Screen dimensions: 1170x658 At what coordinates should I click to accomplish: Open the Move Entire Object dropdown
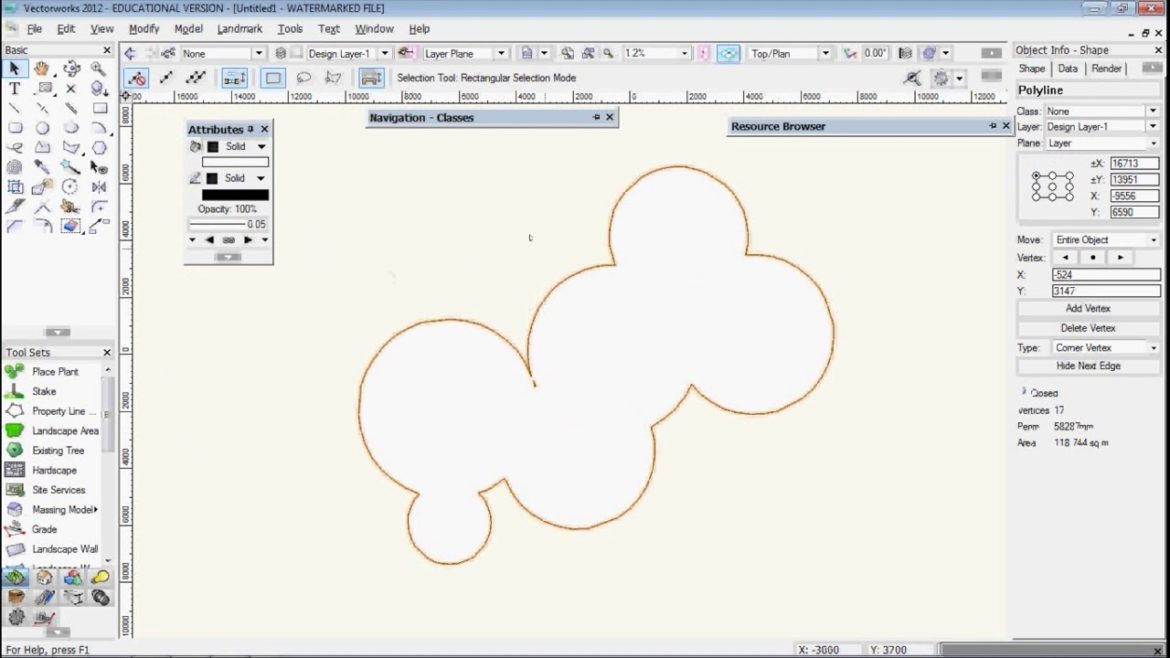coord(1106,240)
